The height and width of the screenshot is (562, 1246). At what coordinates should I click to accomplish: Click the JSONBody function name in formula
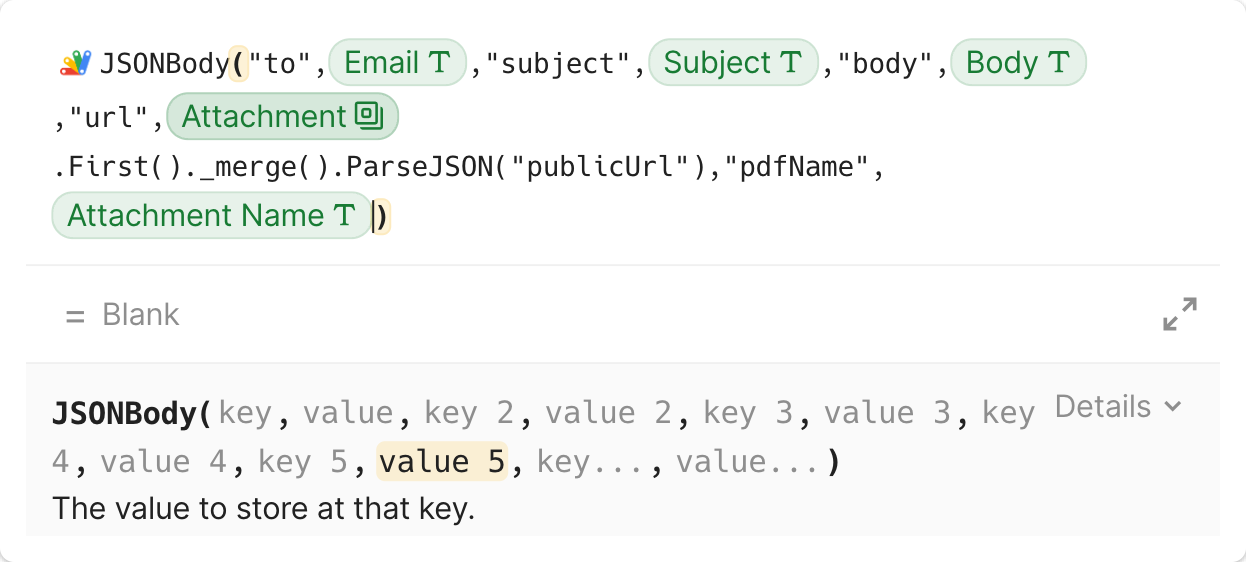tap(164, 64)
